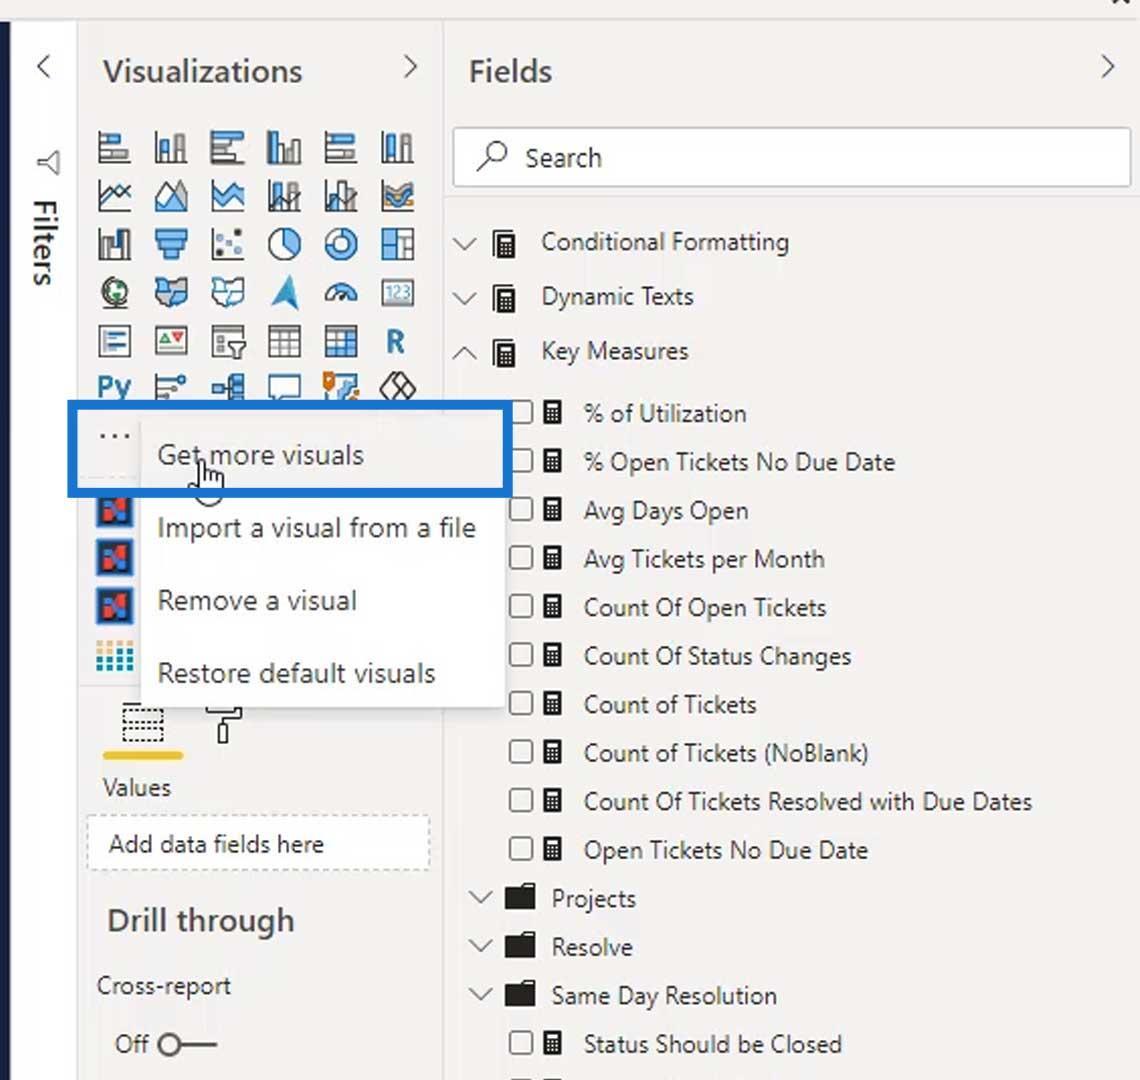Click the Open Tickets No Due Date name
Viewport: 1140px width, 1080px height.
click(x=726, y=850)
